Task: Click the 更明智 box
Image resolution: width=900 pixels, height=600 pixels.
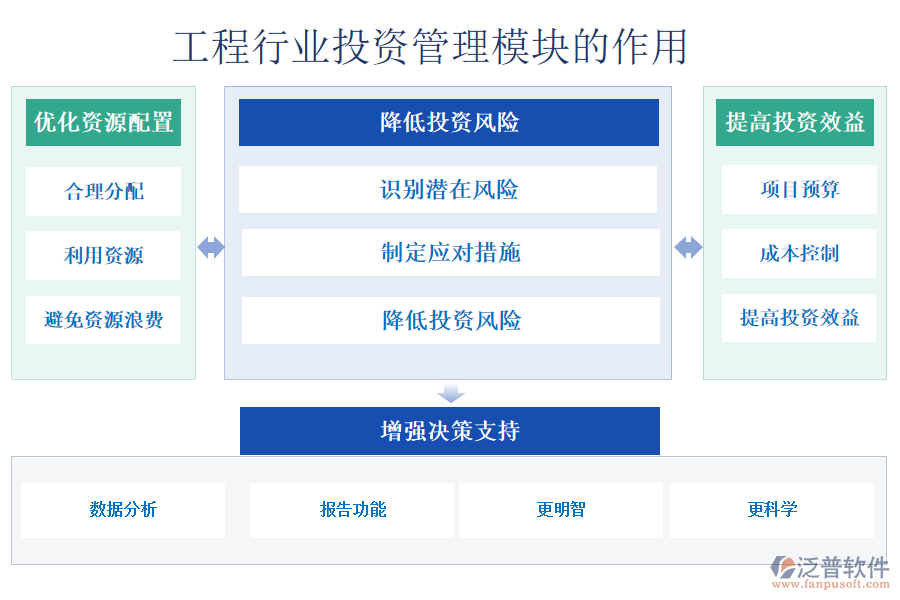Action: (x=560, y=510)
